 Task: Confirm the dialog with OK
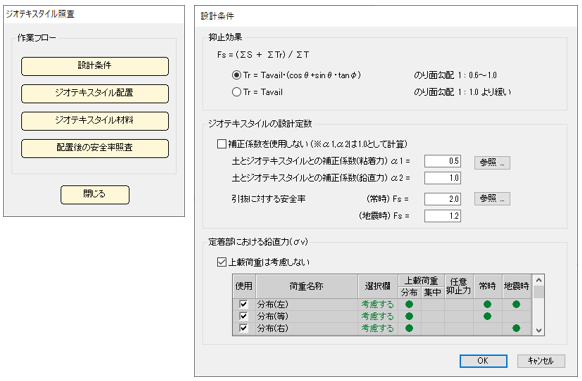[x=483, y=361]
